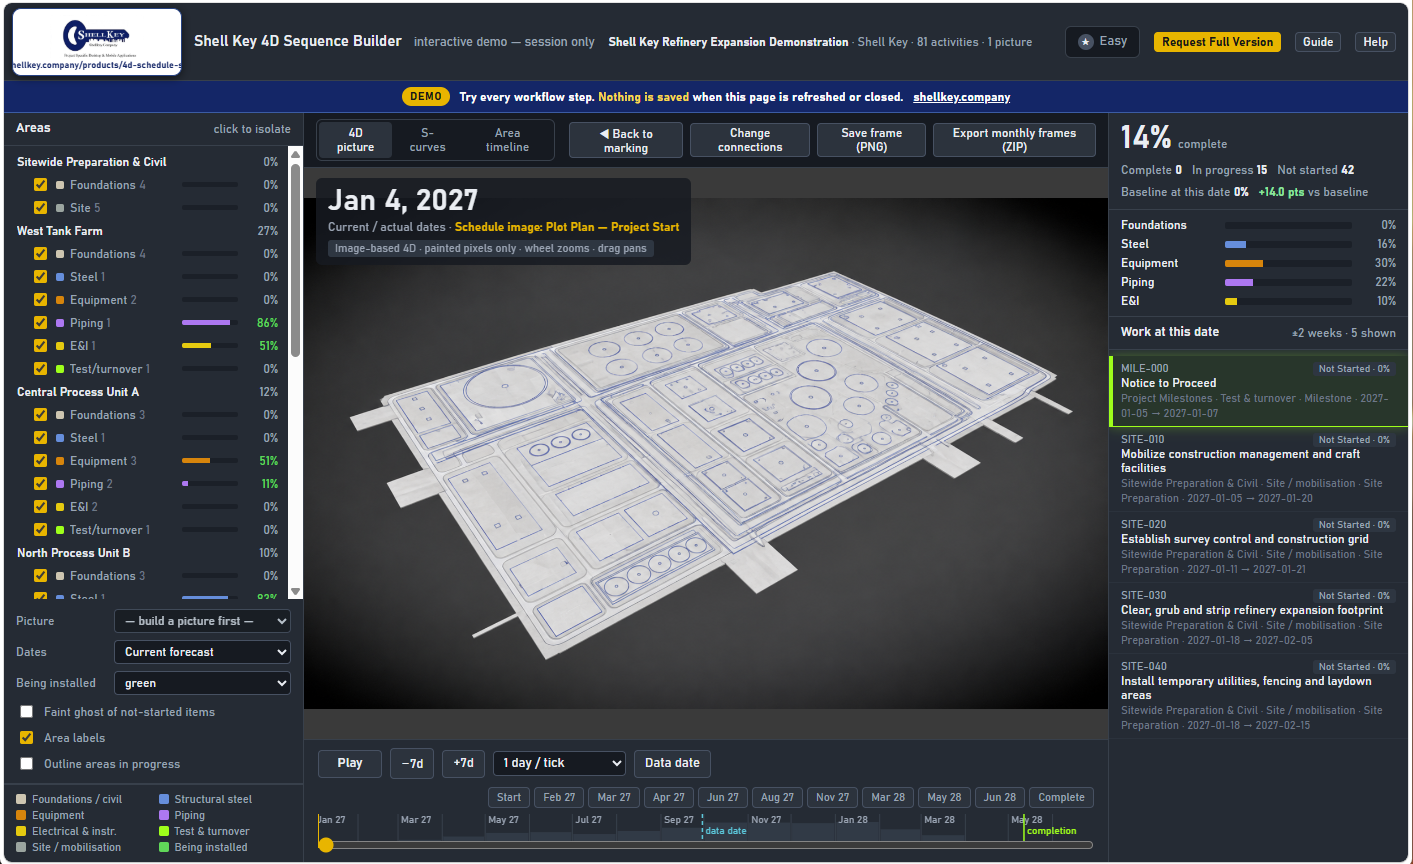
Task: Open the shellkey.company link in the banner
Action: (x=961, y=97)
